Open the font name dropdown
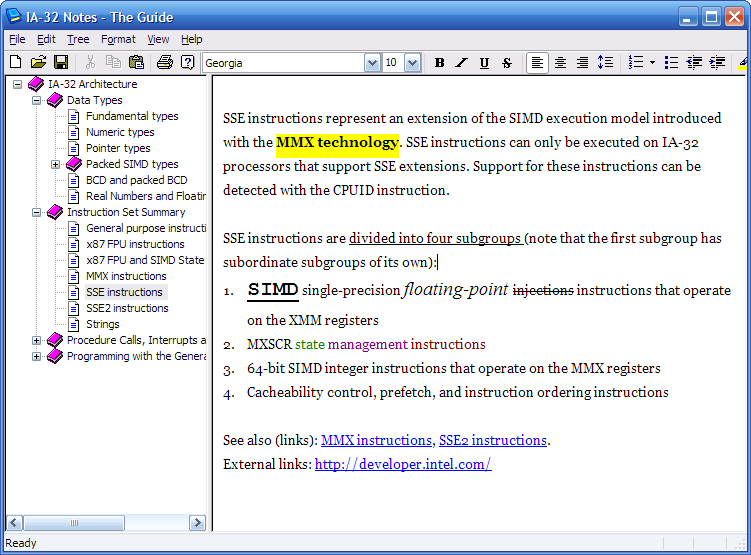751x555 pixels. 372,63
